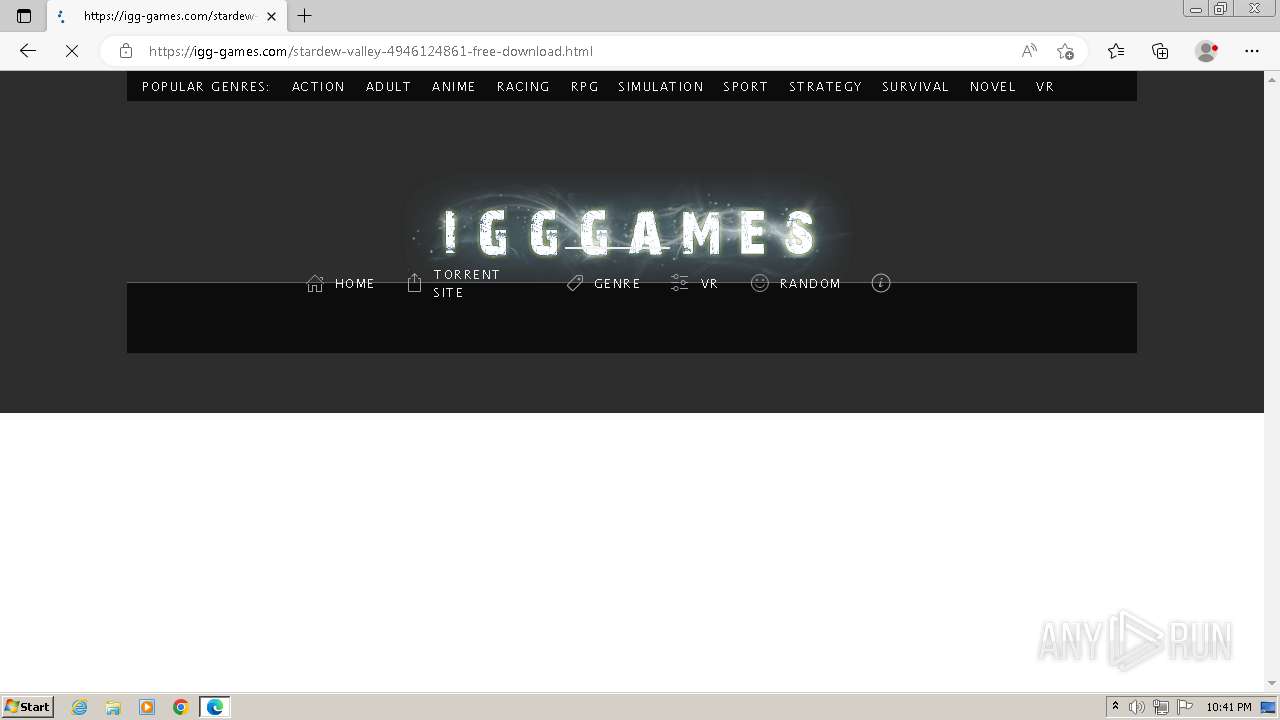Click Action Center flag tray icon
Image resolution: width=1280 pixels, height=720 pixels.
pos(1185,707)
